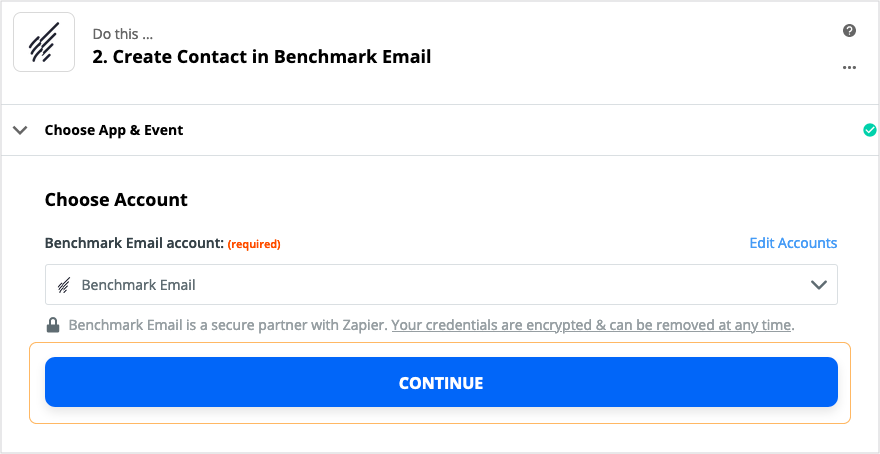Click the Benchmark Email app logo
Screen dimensions: 880x454
(44, 42)
